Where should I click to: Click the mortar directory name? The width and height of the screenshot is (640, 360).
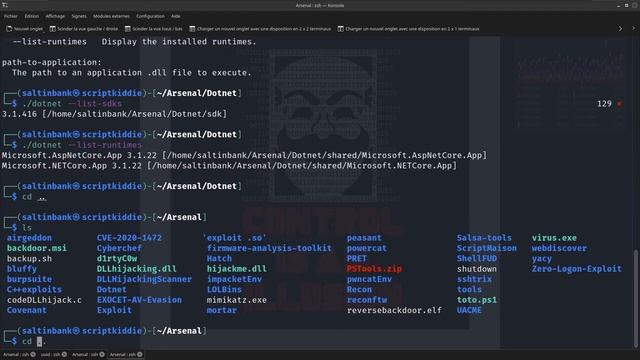[x=222, y=310]
